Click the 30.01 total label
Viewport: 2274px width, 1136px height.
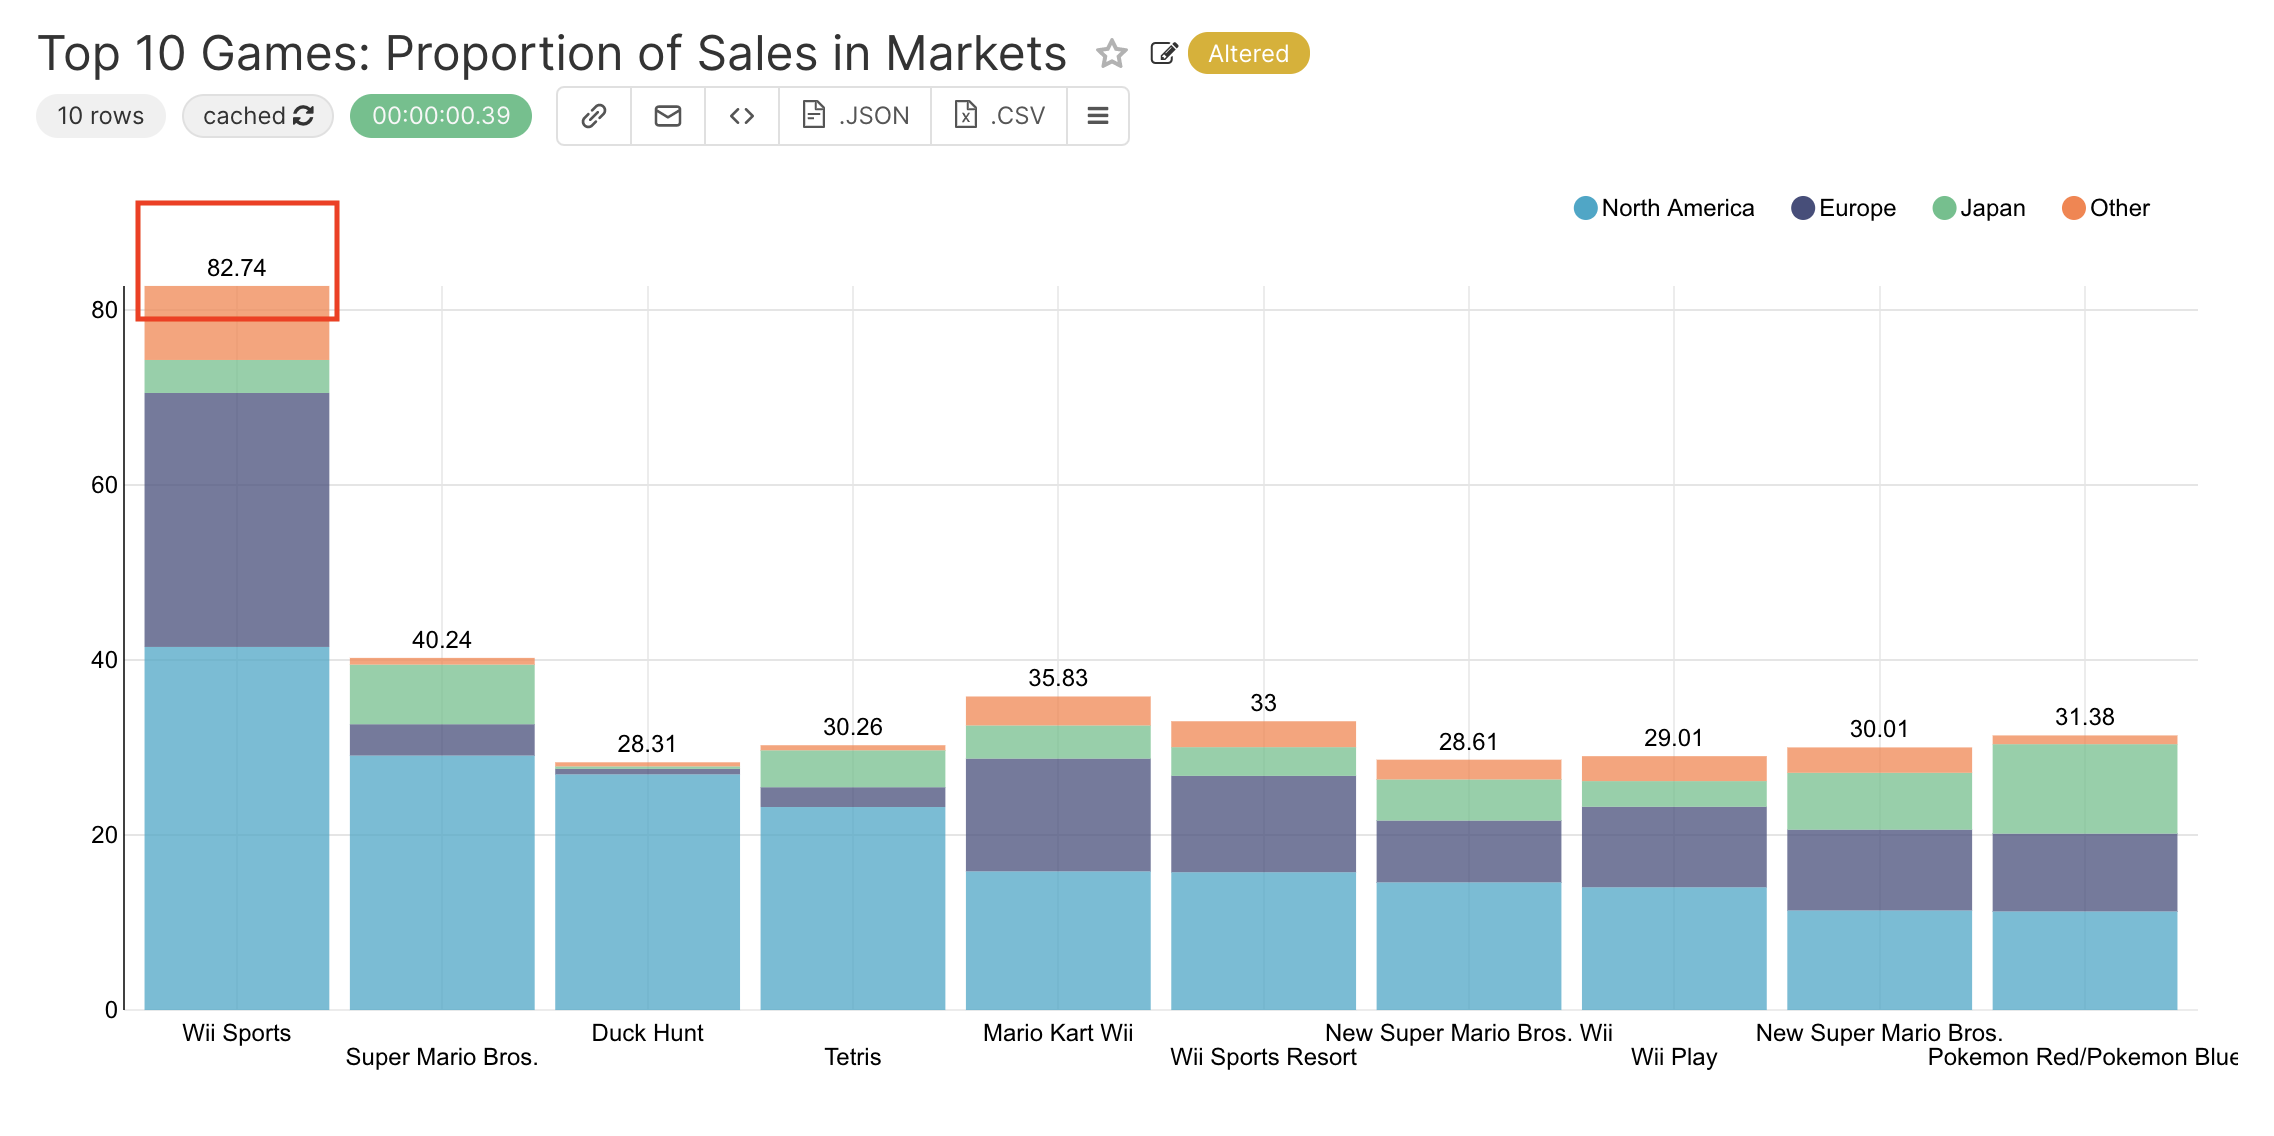[1880, 729]
